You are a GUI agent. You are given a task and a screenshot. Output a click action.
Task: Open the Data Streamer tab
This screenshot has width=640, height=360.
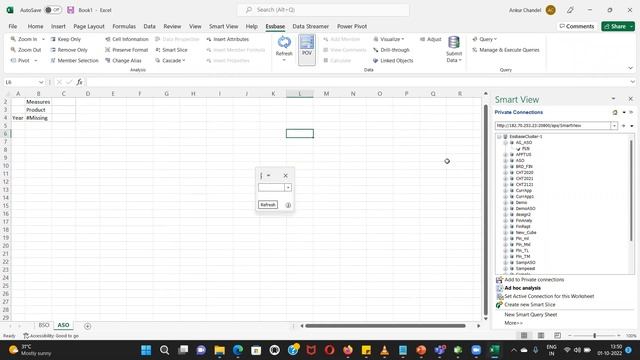pyautogui.click(x=311, y=26)
